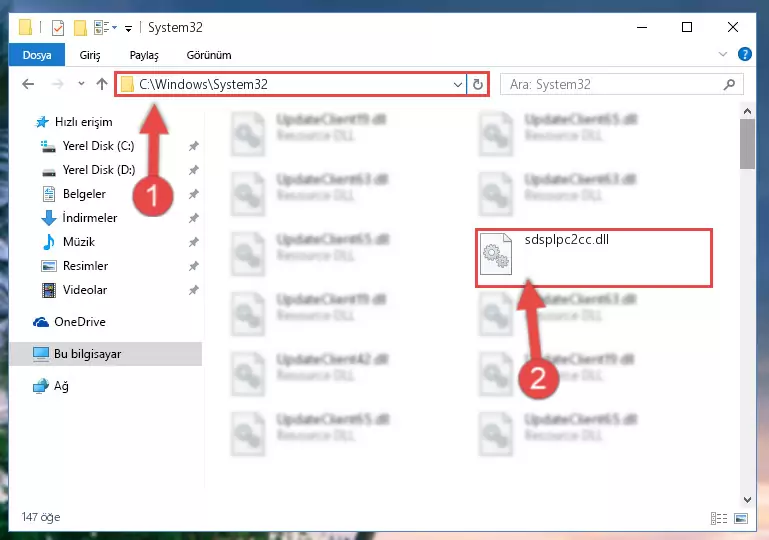Click the pin icon next to Videolar
769x540 pixels.
(x=194, y=290)
